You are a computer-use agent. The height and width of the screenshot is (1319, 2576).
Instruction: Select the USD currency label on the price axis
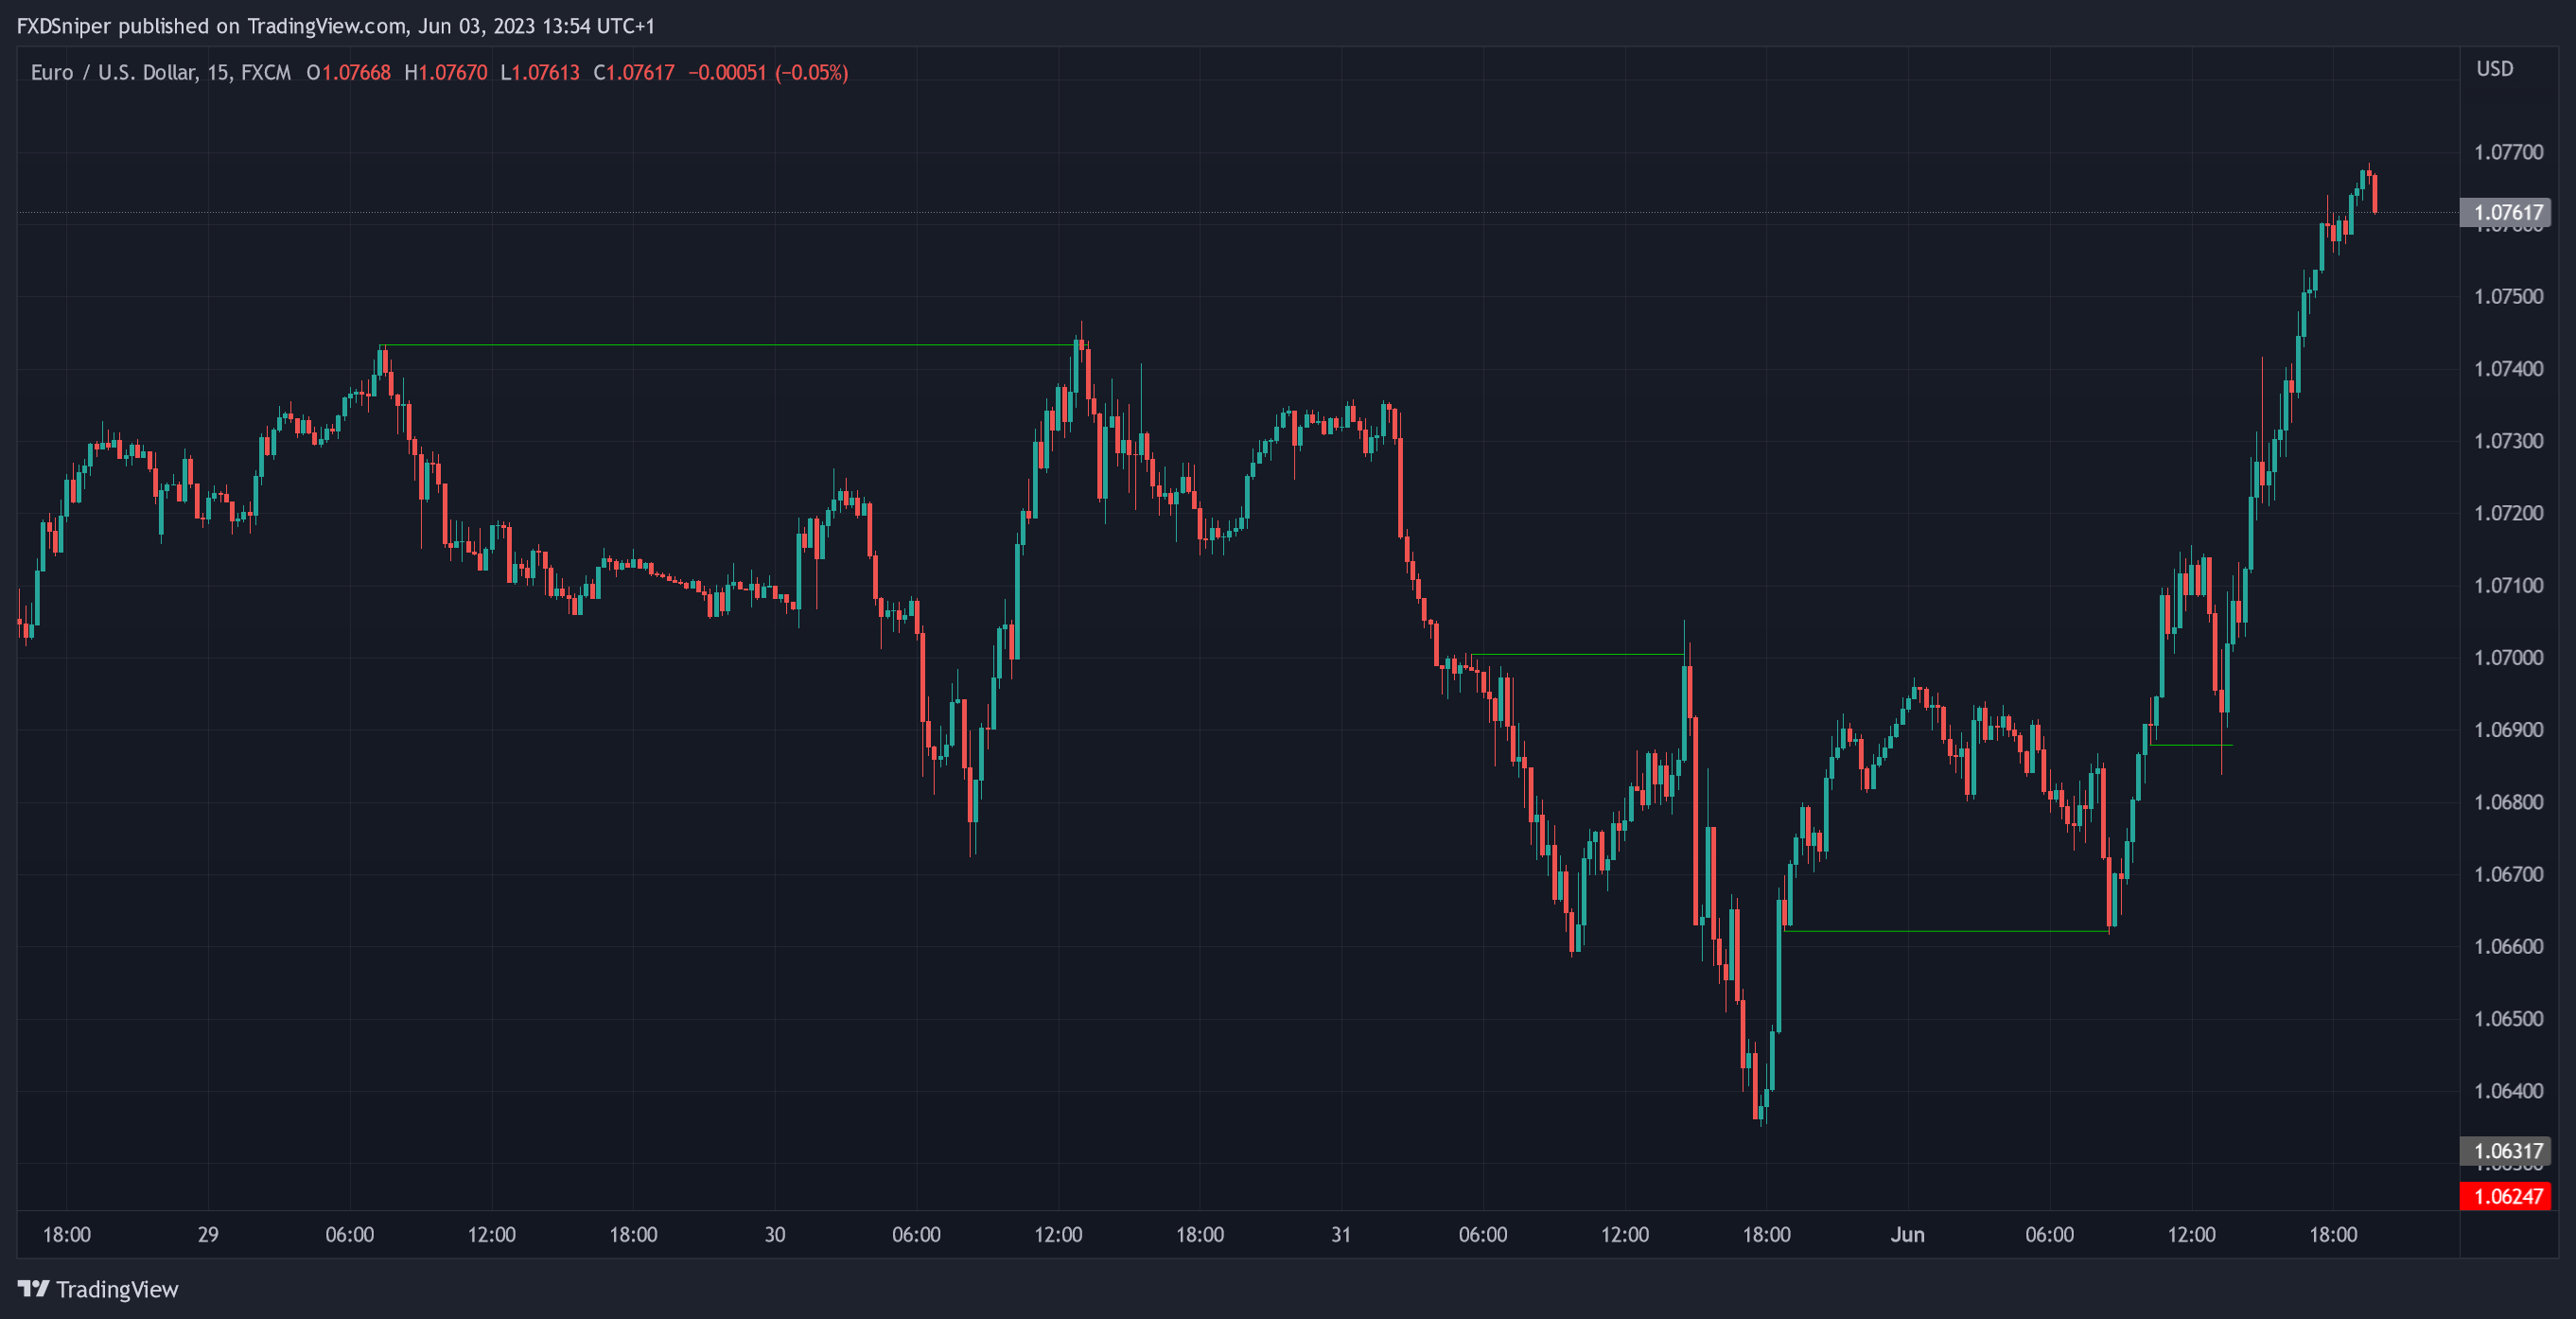point(2494,69)
